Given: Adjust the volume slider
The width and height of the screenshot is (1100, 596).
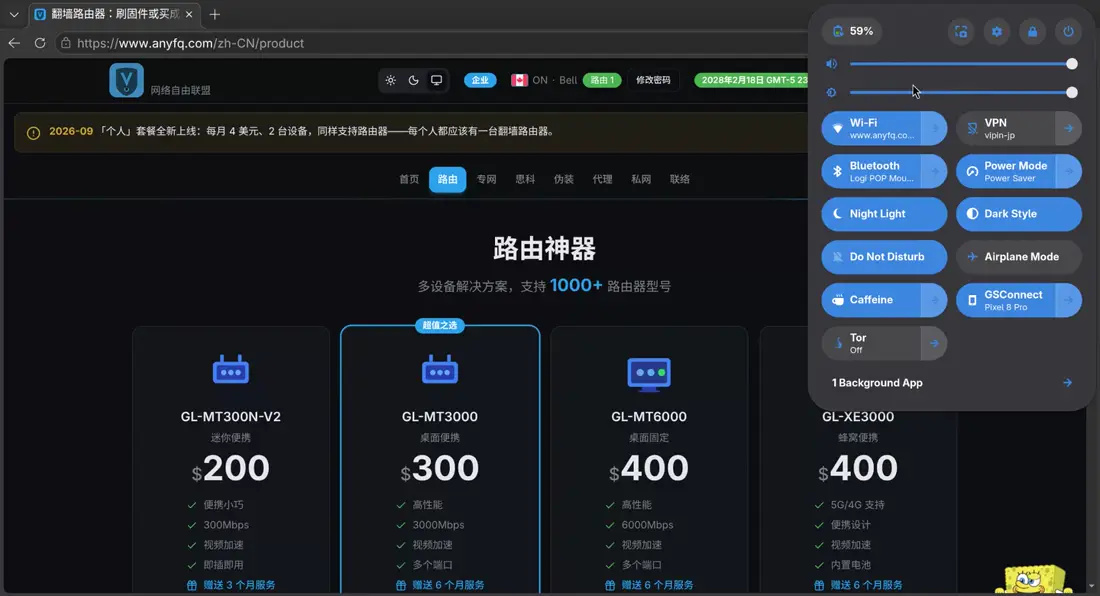Looking at the screenshot, I should pos(960,64).
